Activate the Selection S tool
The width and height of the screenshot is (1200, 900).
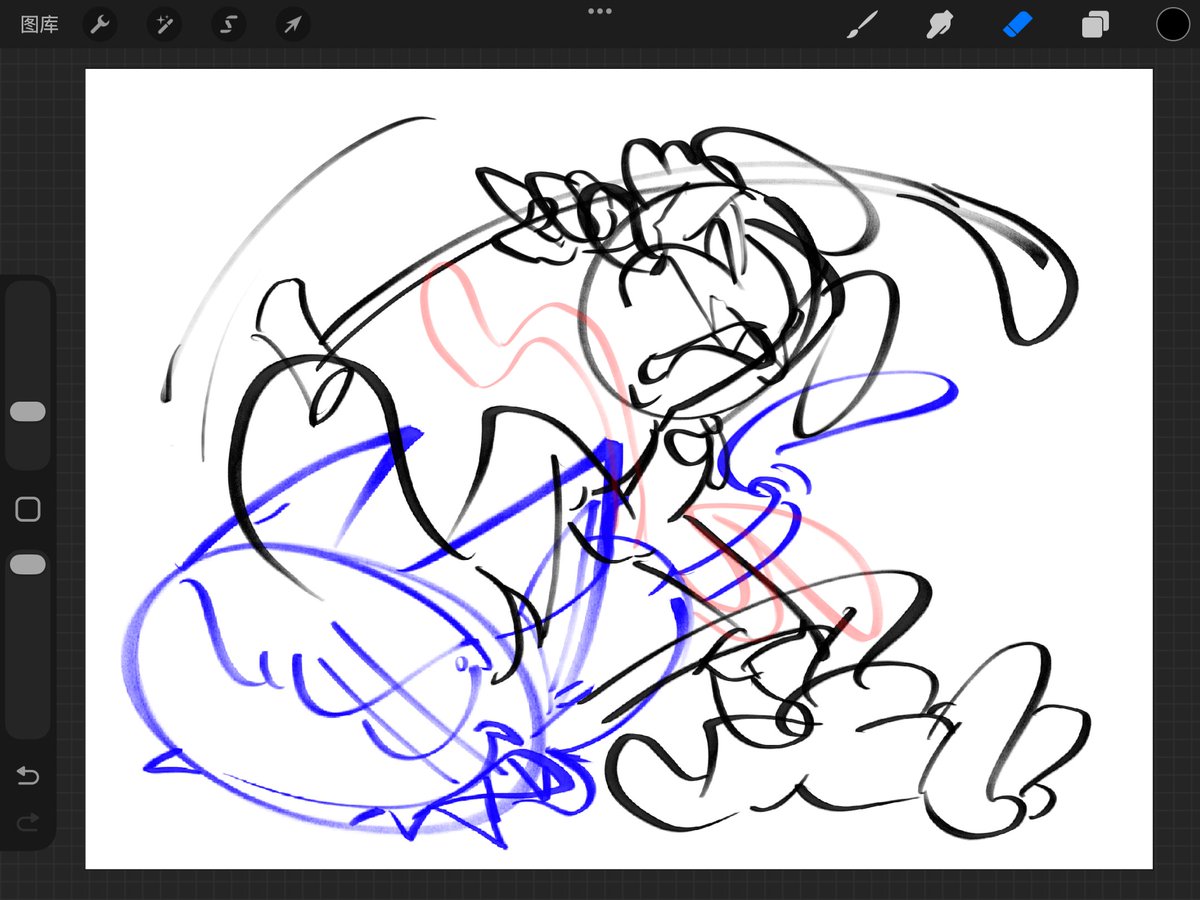pos(228,25)
